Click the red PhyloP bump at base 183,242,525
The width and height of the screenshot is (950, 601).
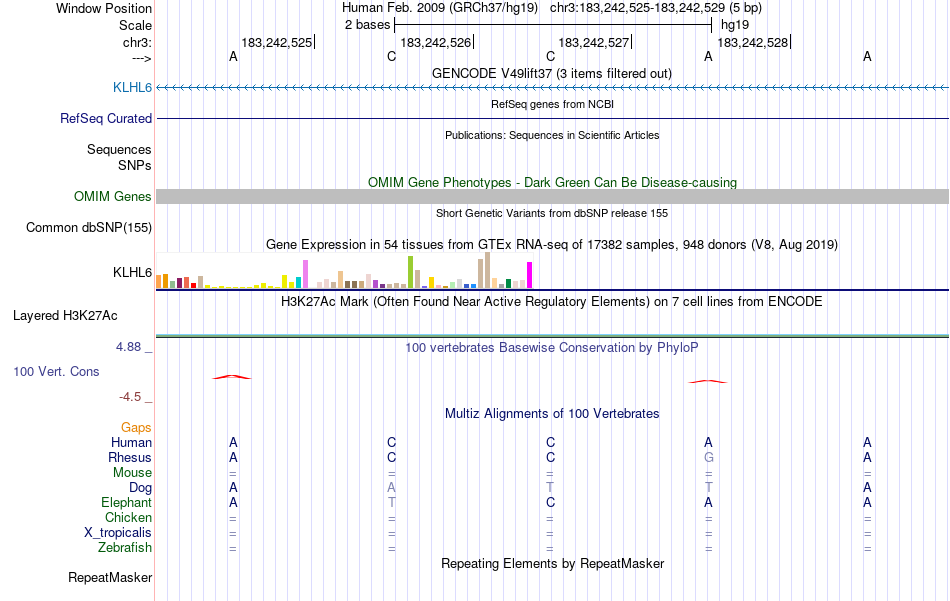pos(231,377)
